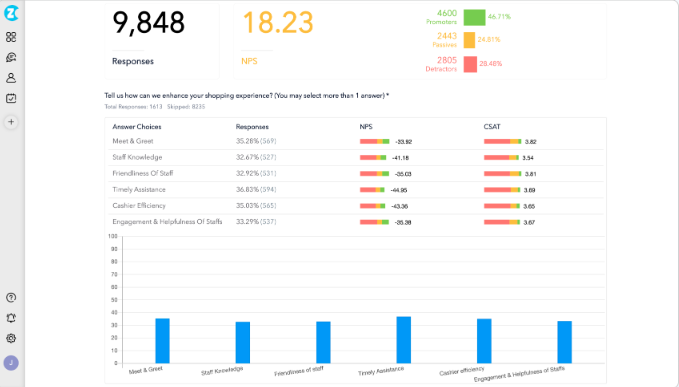Click the 46.71% promoters percentage
Screen dimensions: 679x387
(499, 17)
